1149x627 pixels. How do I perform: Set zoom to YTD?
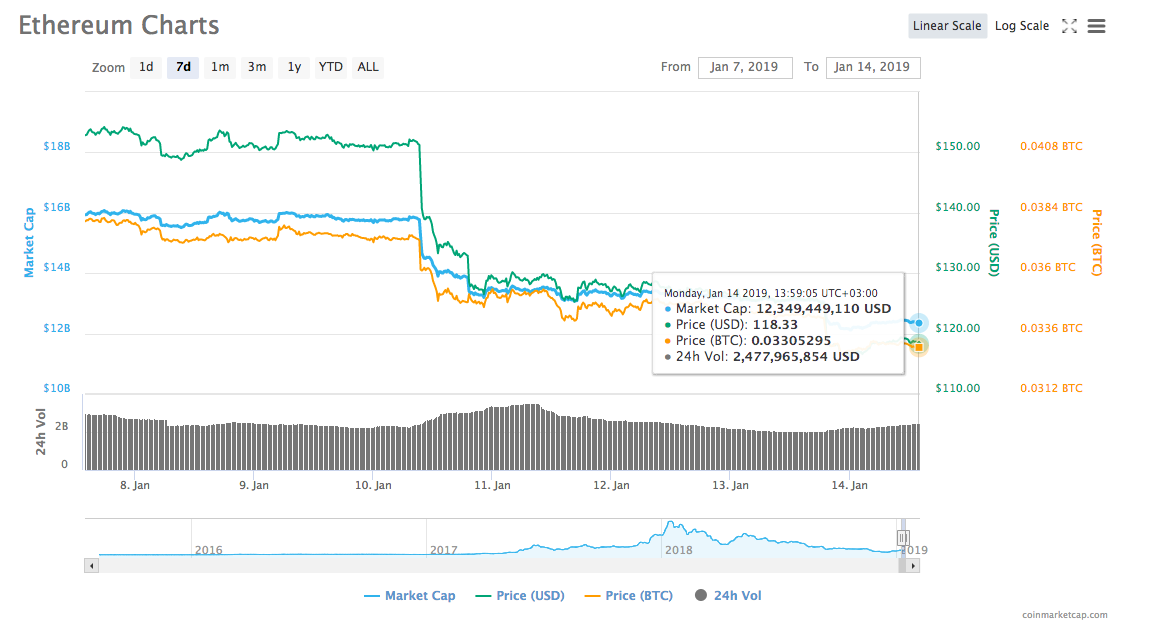click(330, 67)
